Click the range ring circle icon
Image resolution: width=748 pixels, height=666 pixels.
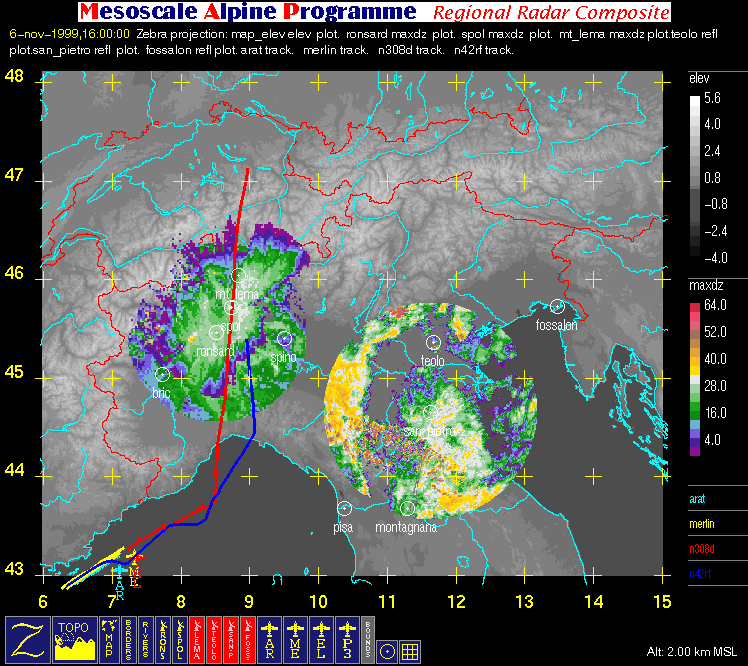tap(387, 651)
